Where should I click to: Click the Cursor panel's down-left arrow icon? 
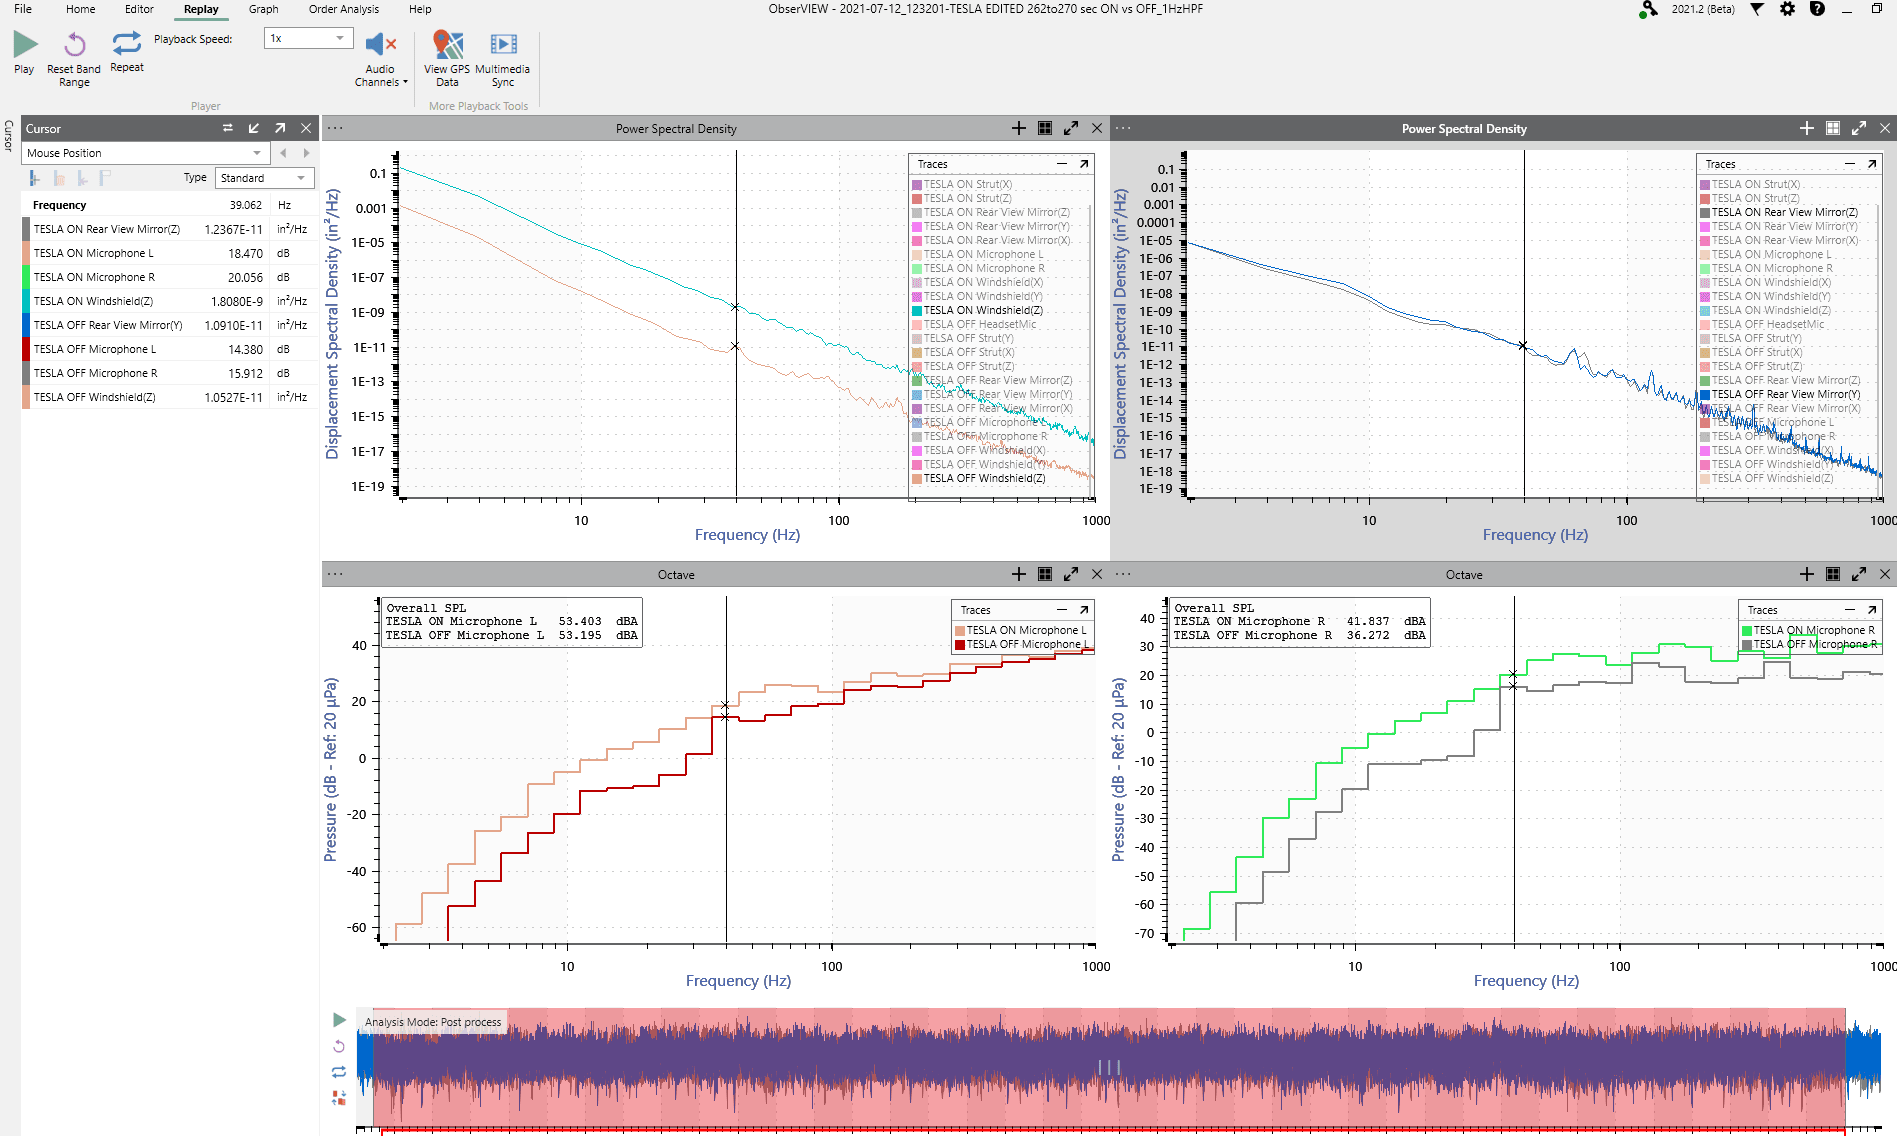pos(254,128)
